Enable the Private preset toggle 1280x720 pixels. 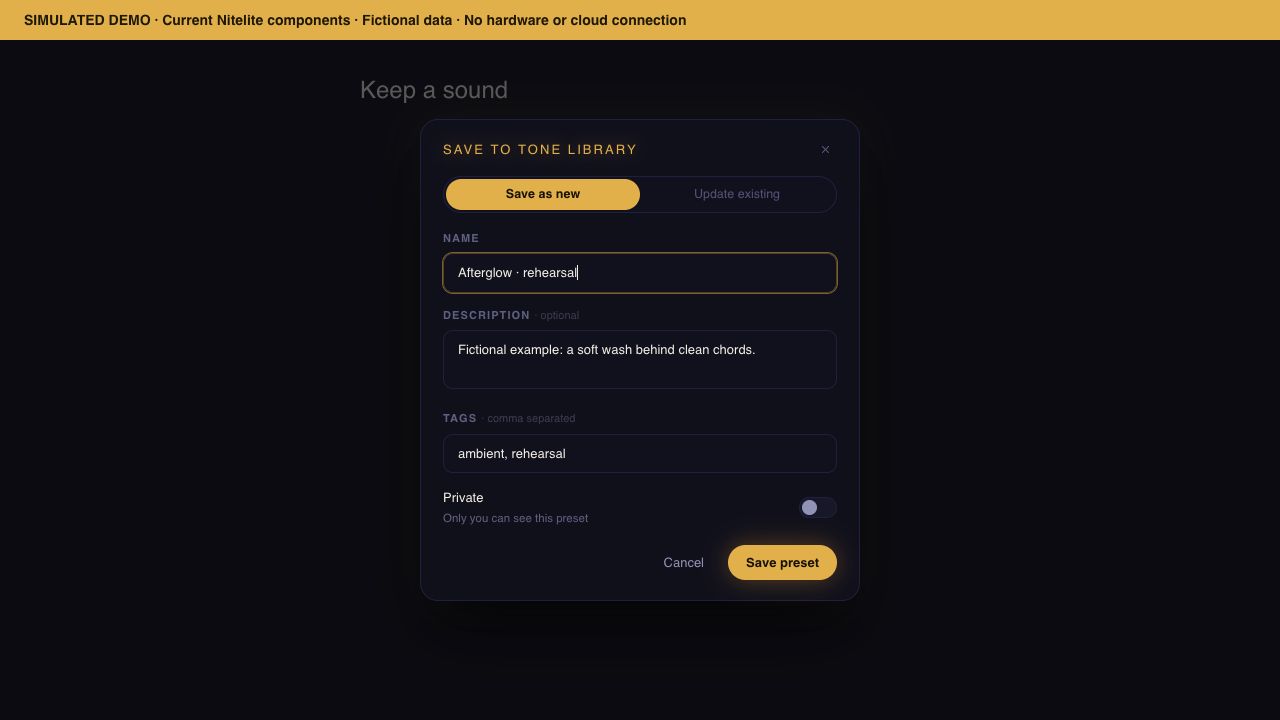pyautogui.click(x=817, y=508)
